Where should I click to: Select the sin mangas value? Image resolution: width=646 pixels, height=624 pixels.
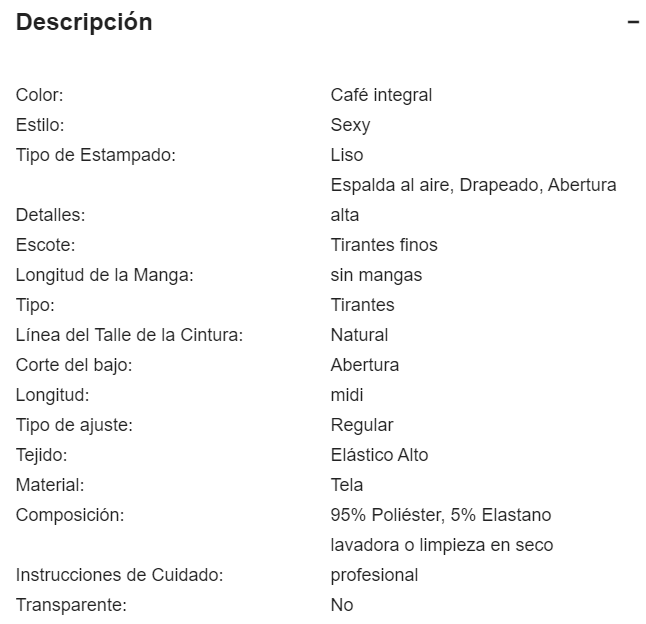[376, 275]
